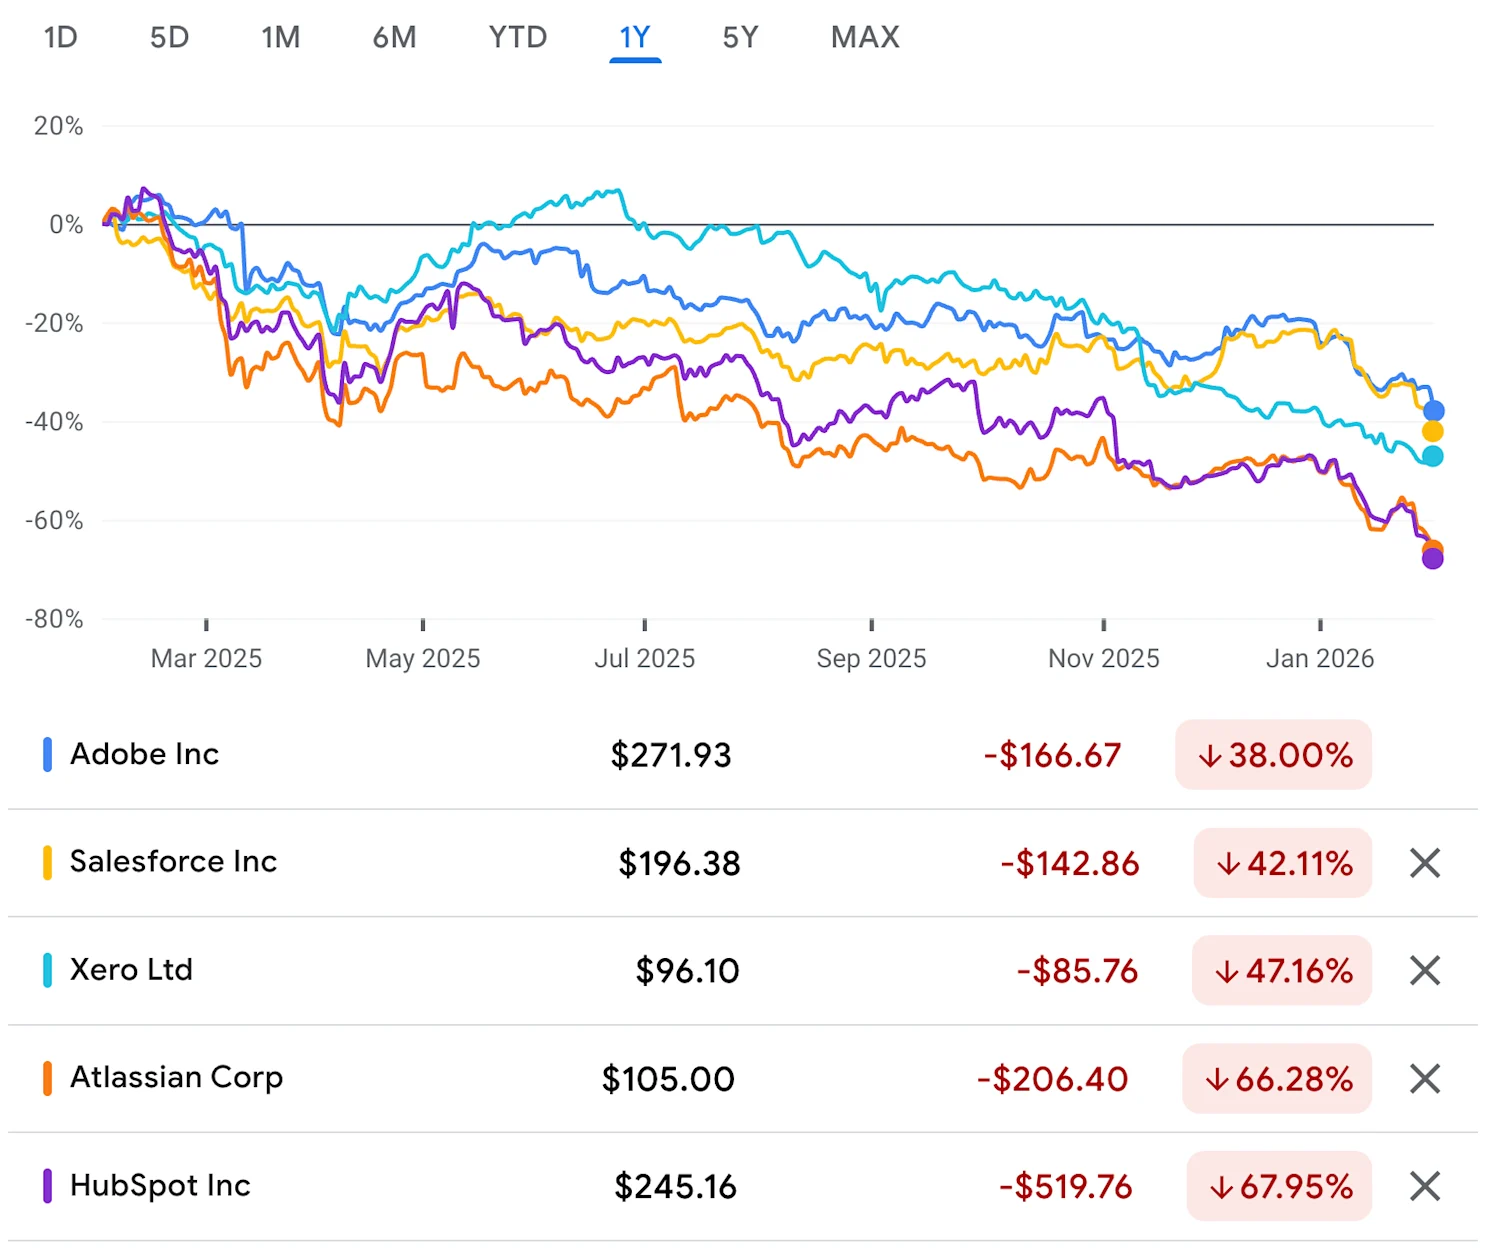The height and width of the screenshot is (1252, 1500).
Task: Select the Adobe Inc blue legend marker
Action: tap(47, 755)
